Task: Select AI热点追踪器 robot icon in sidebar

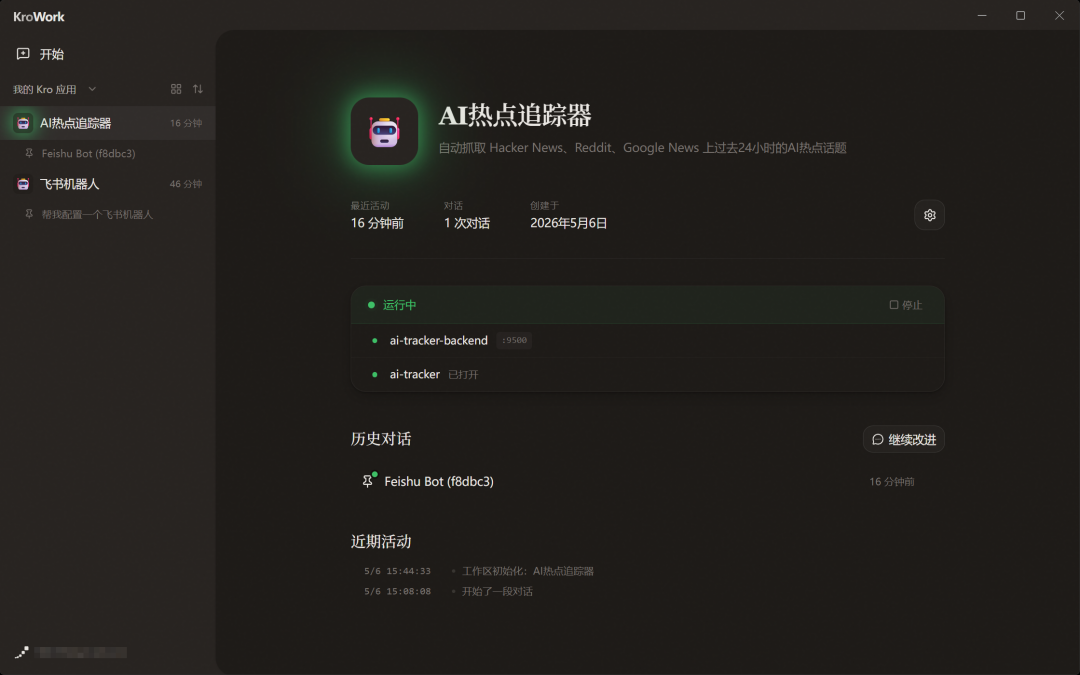Action: (23, 123)
